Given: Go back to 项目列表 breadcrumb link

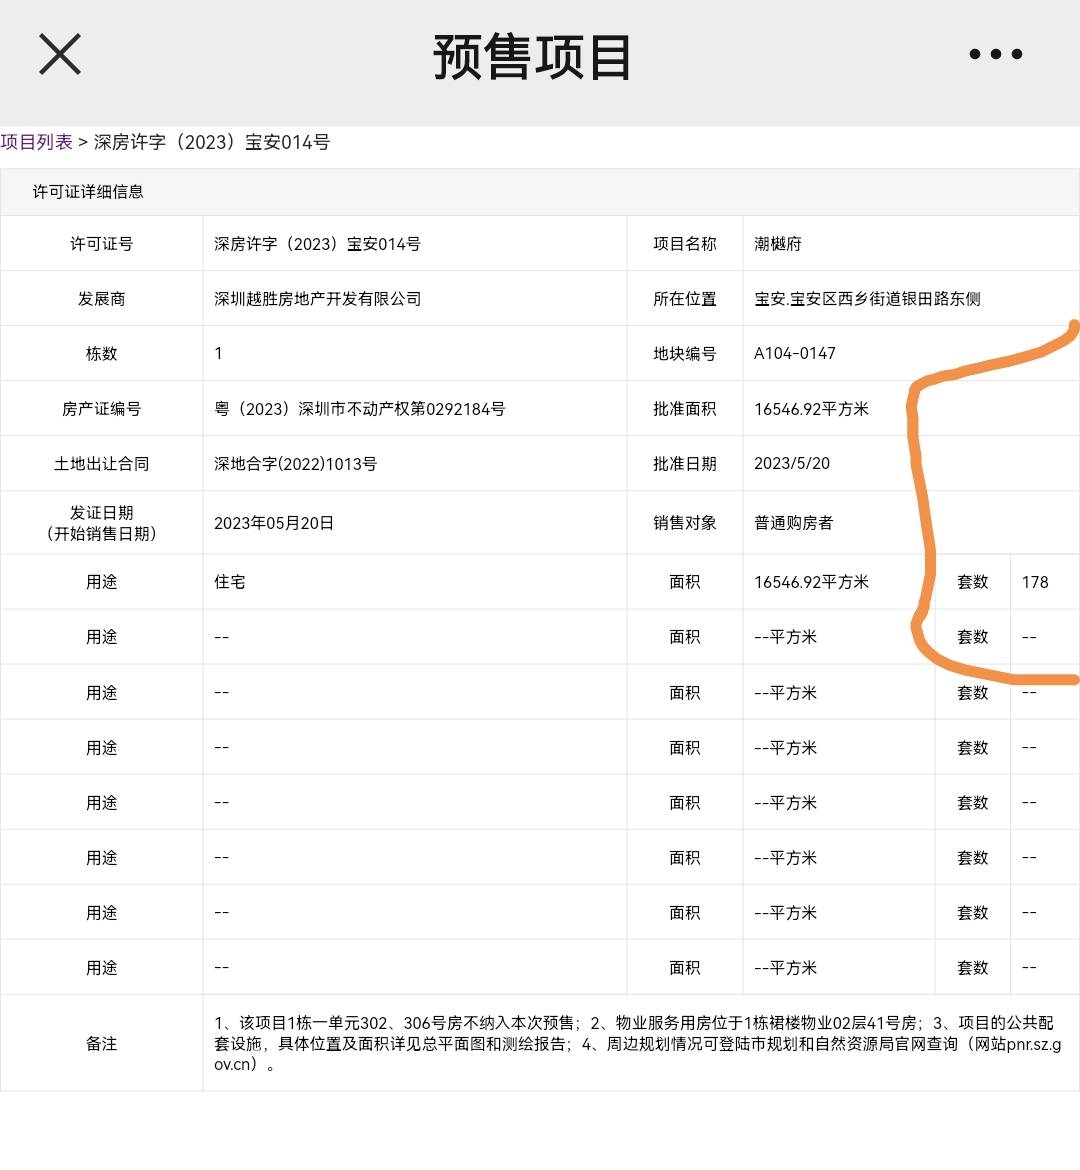Looking at the screenshot, I should tap(37, 142).
